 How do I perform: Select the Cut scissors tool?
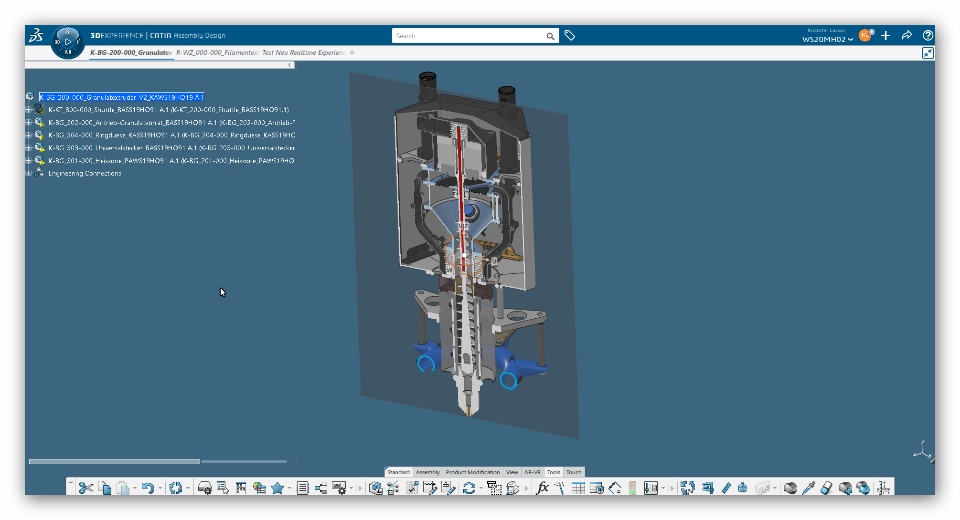tap(86, 488)
